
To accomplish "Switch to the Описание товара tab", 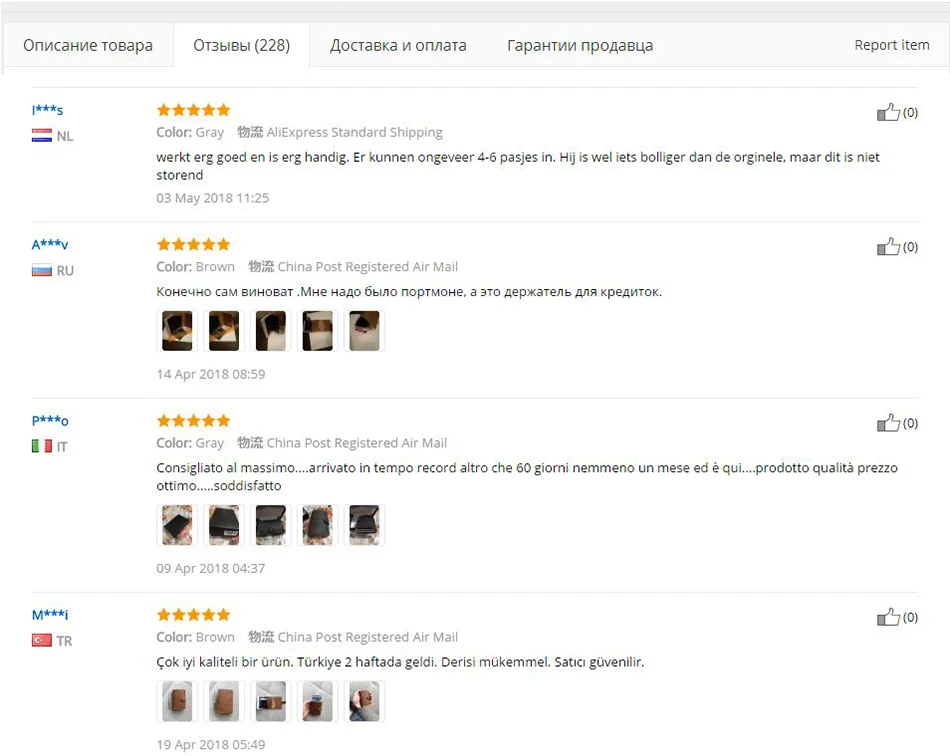I will [88, 45].
